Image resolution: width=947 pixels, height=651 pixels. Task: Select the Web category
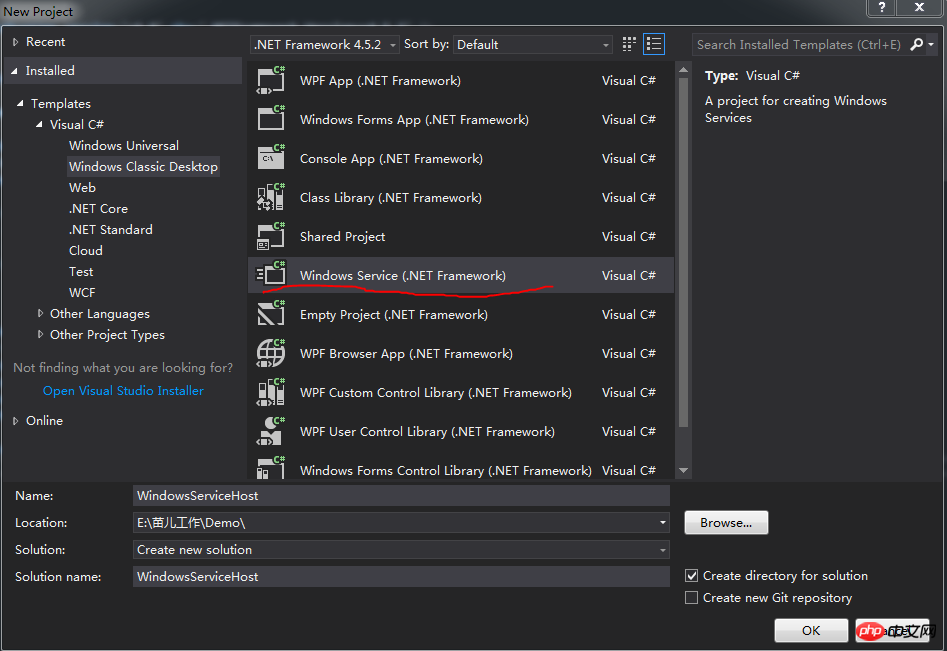pos(82,188)
